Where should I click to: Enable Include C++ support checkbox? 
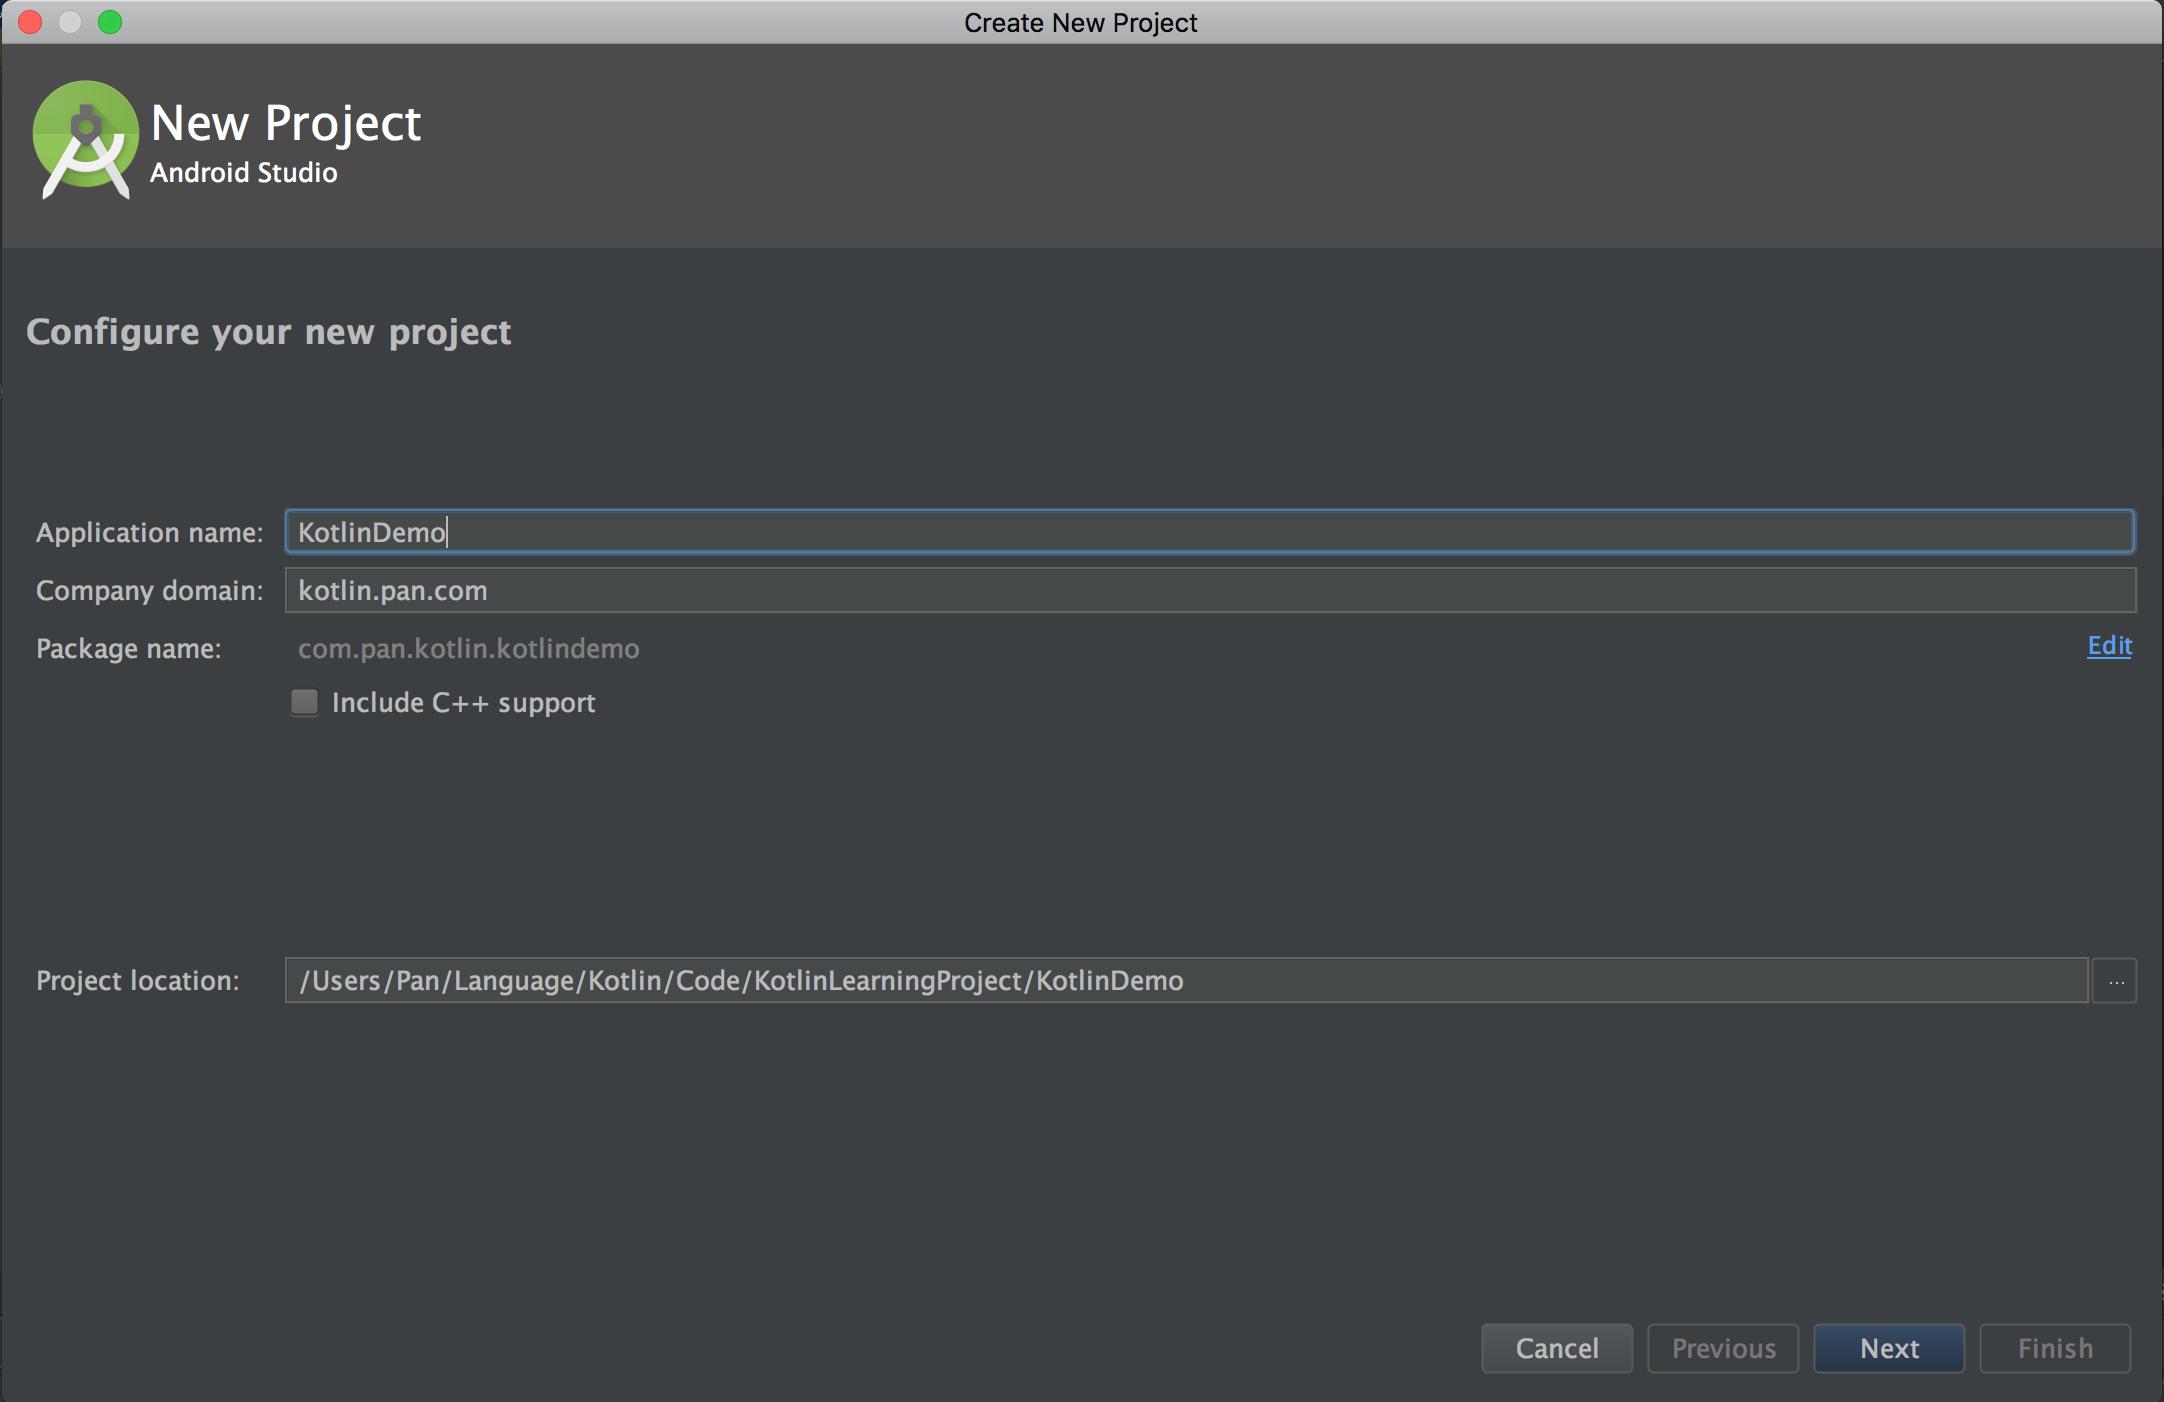coord(304,702)
